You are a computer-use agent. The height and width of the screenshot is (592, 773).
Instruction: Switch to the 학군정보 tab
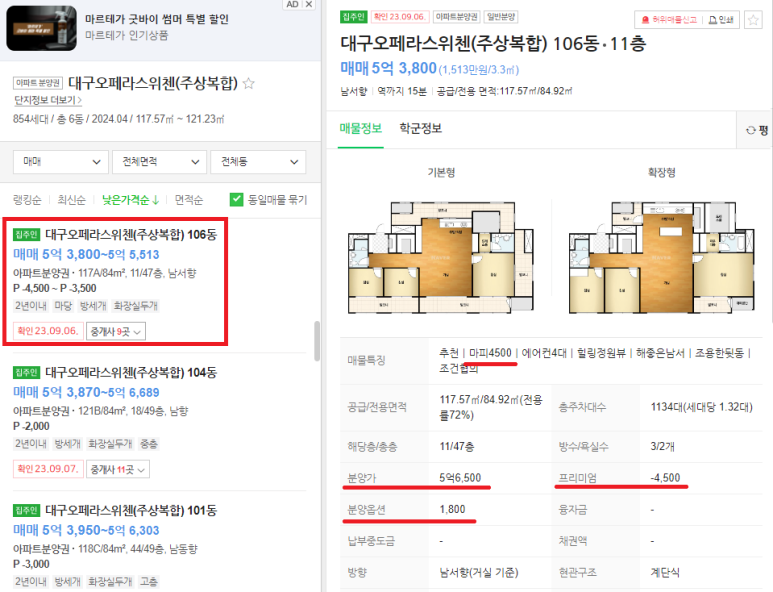click(421, 129)
